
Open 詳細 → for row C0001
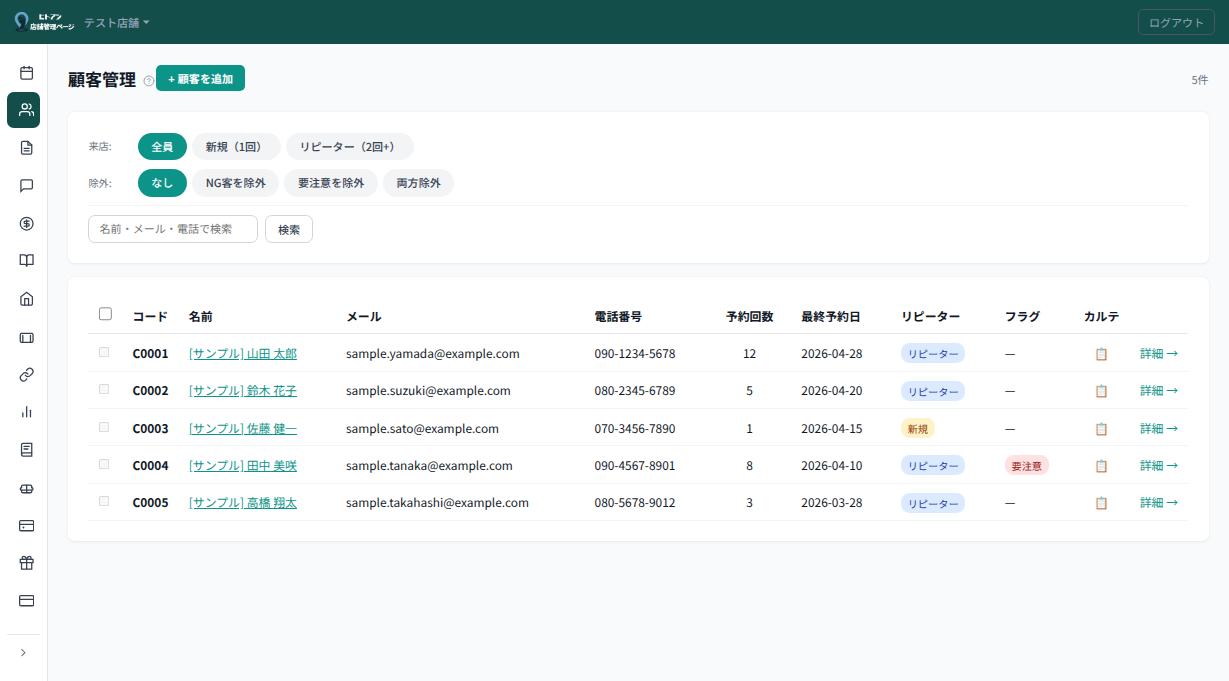pos(1159,354)
